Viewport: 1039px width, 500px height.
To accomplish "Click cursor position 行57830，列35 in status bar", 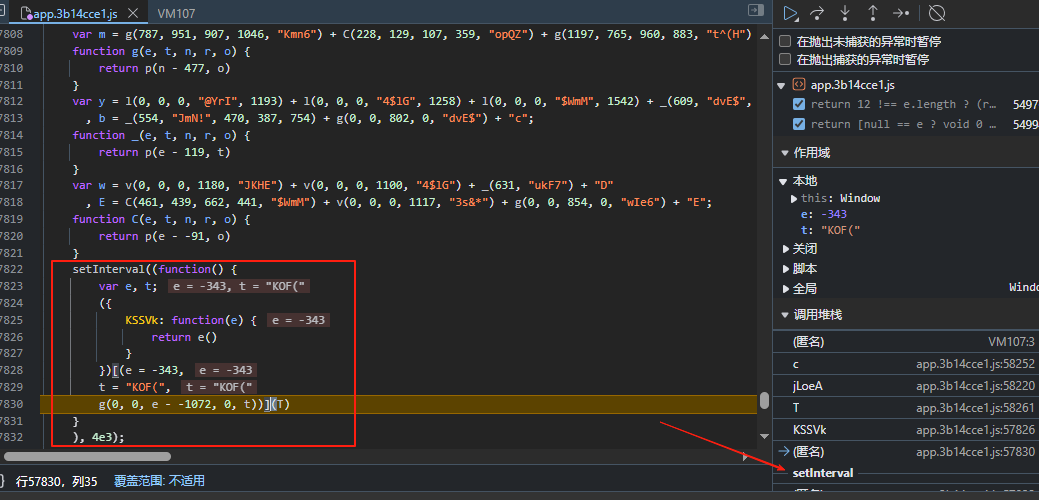I will [x=56, y=481].
